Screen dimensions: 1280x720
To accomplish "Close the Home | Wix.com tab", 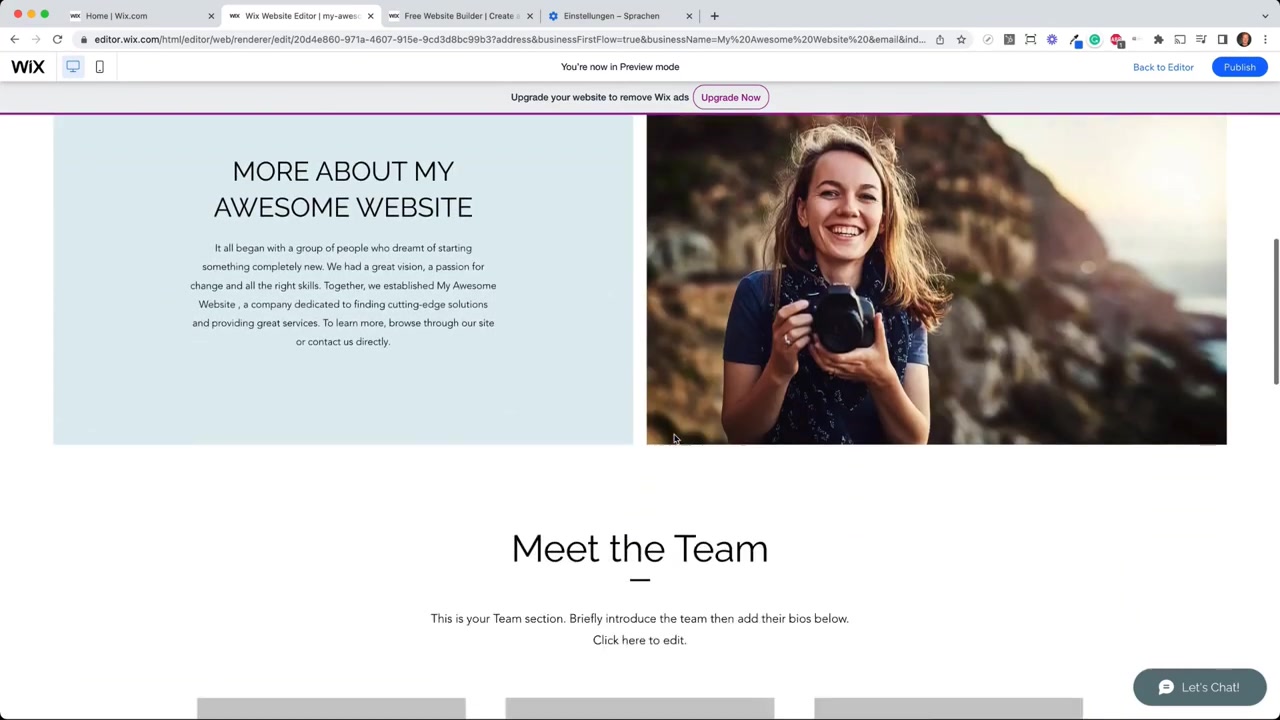I will coord(211,16).
